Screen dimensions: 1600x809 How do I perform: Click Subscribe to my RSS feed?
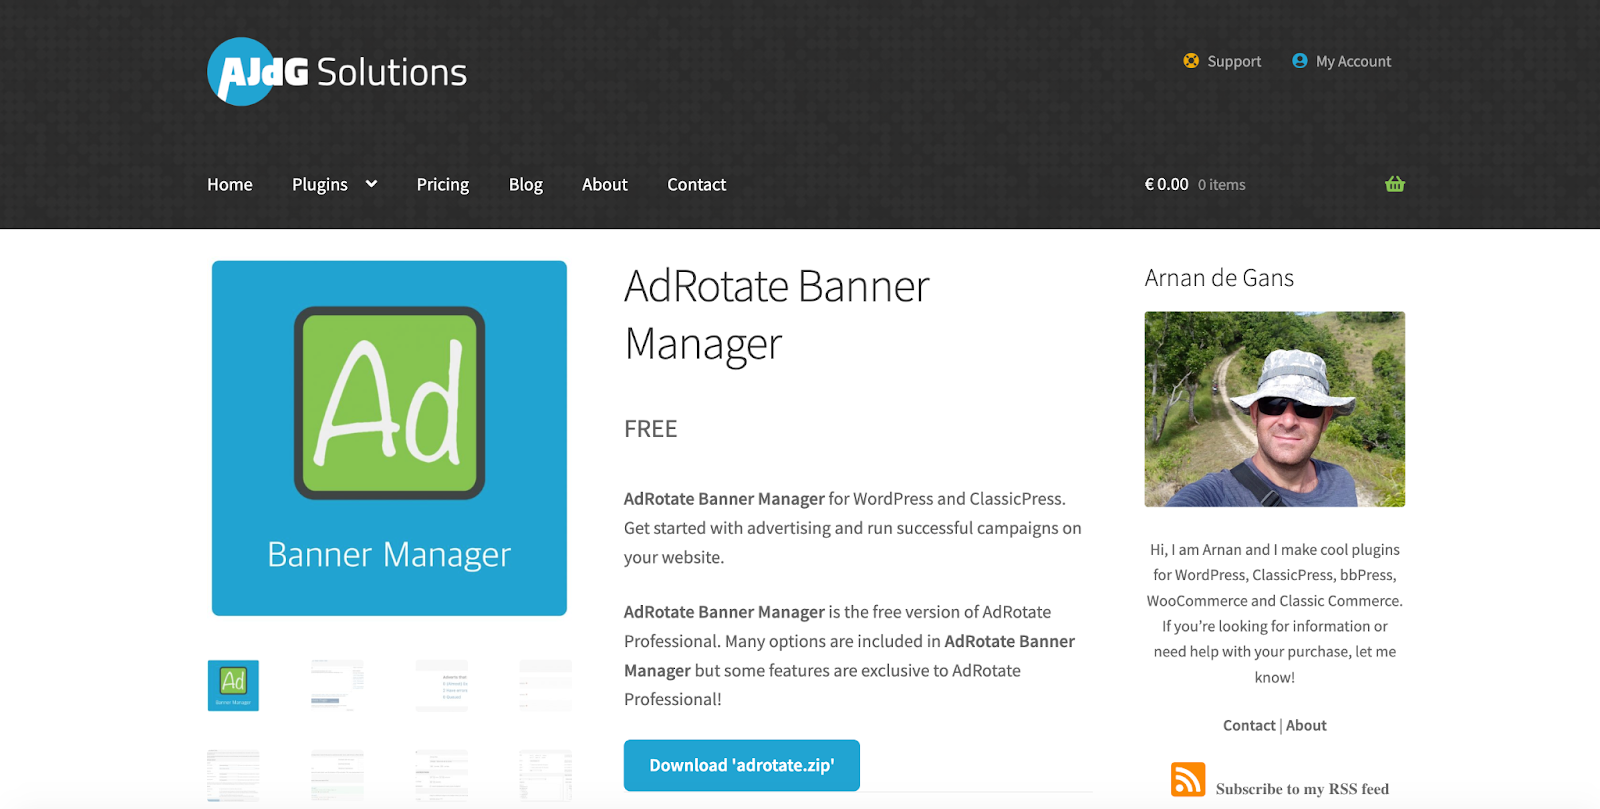(1302, 789)
